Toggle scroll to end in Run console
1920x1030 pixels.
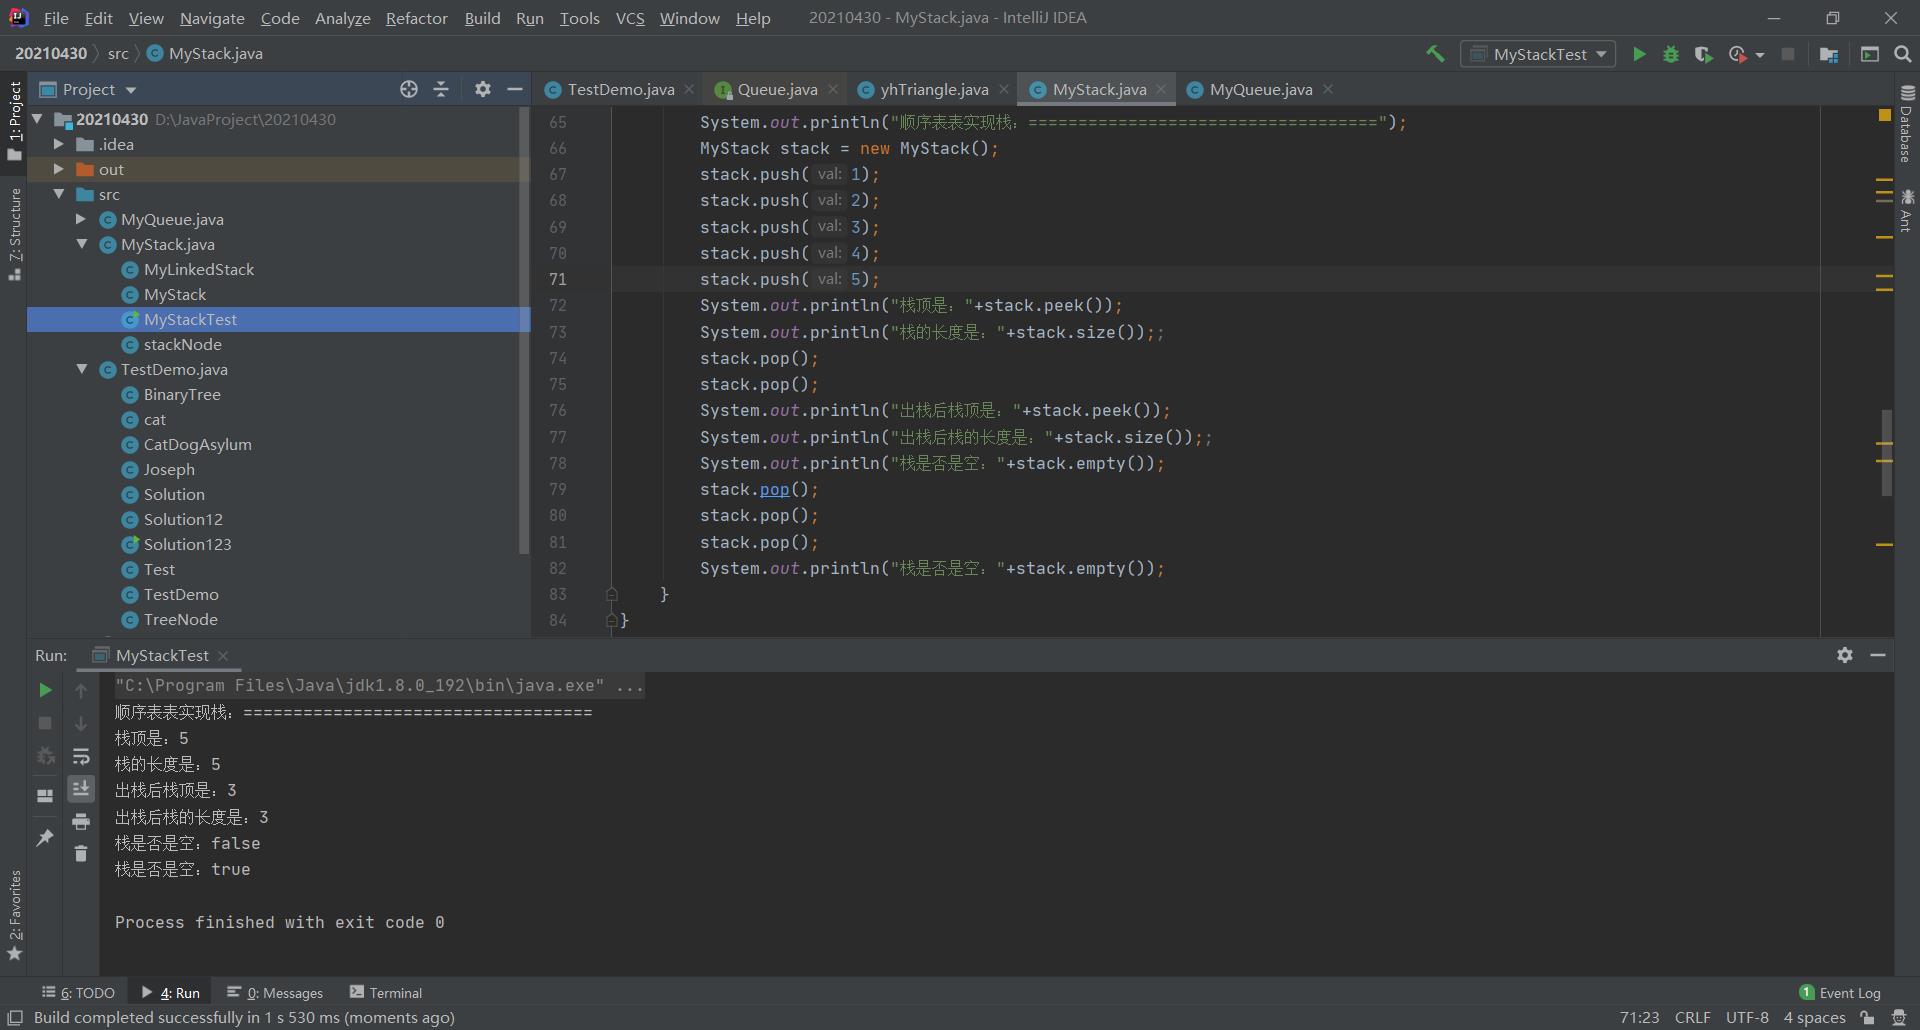pos(81,788)
